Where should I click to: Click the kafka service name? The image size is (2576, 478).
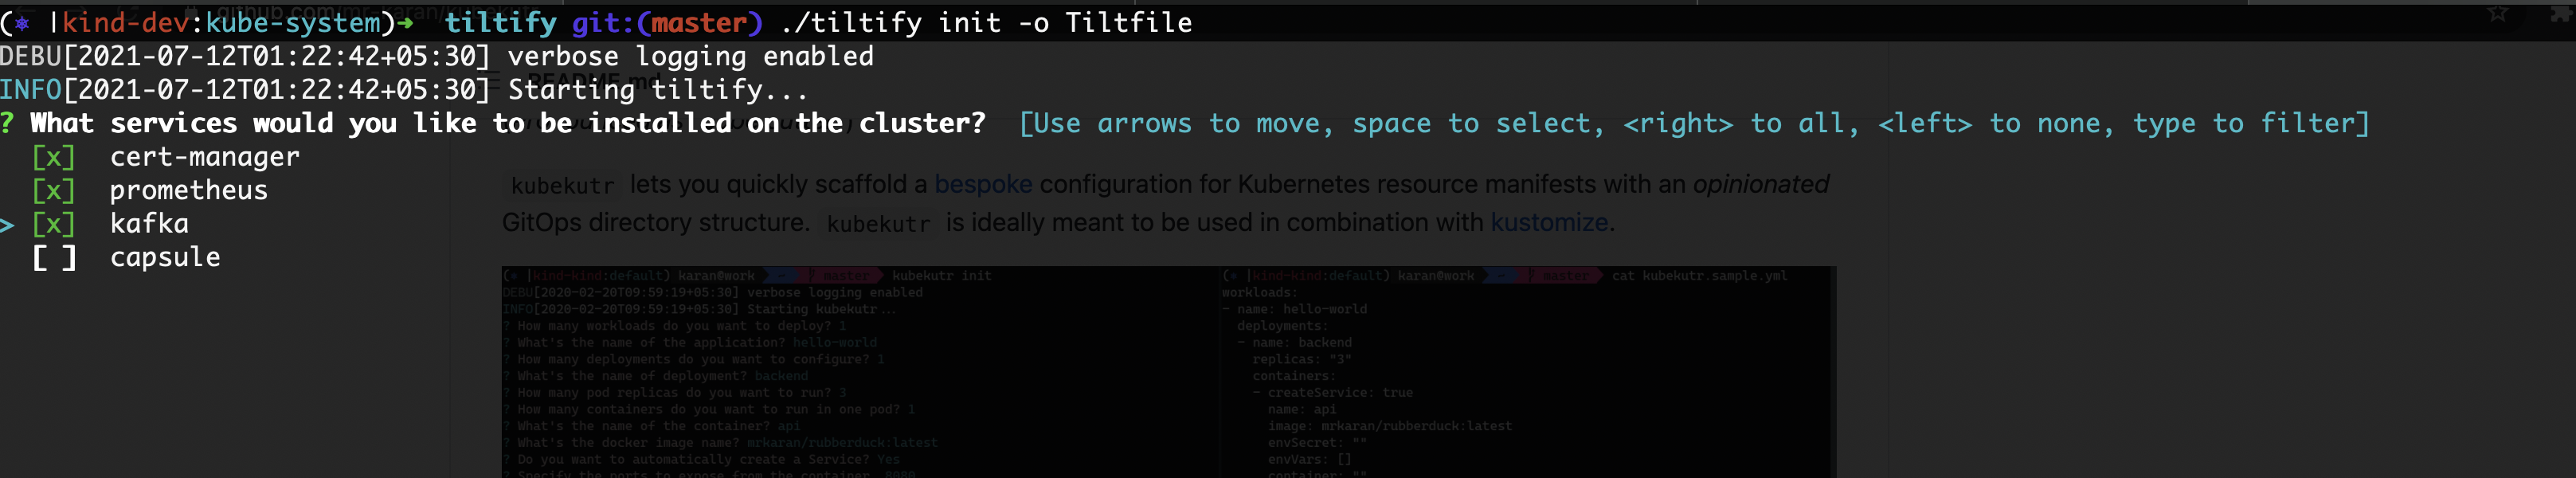click(149, 223)
